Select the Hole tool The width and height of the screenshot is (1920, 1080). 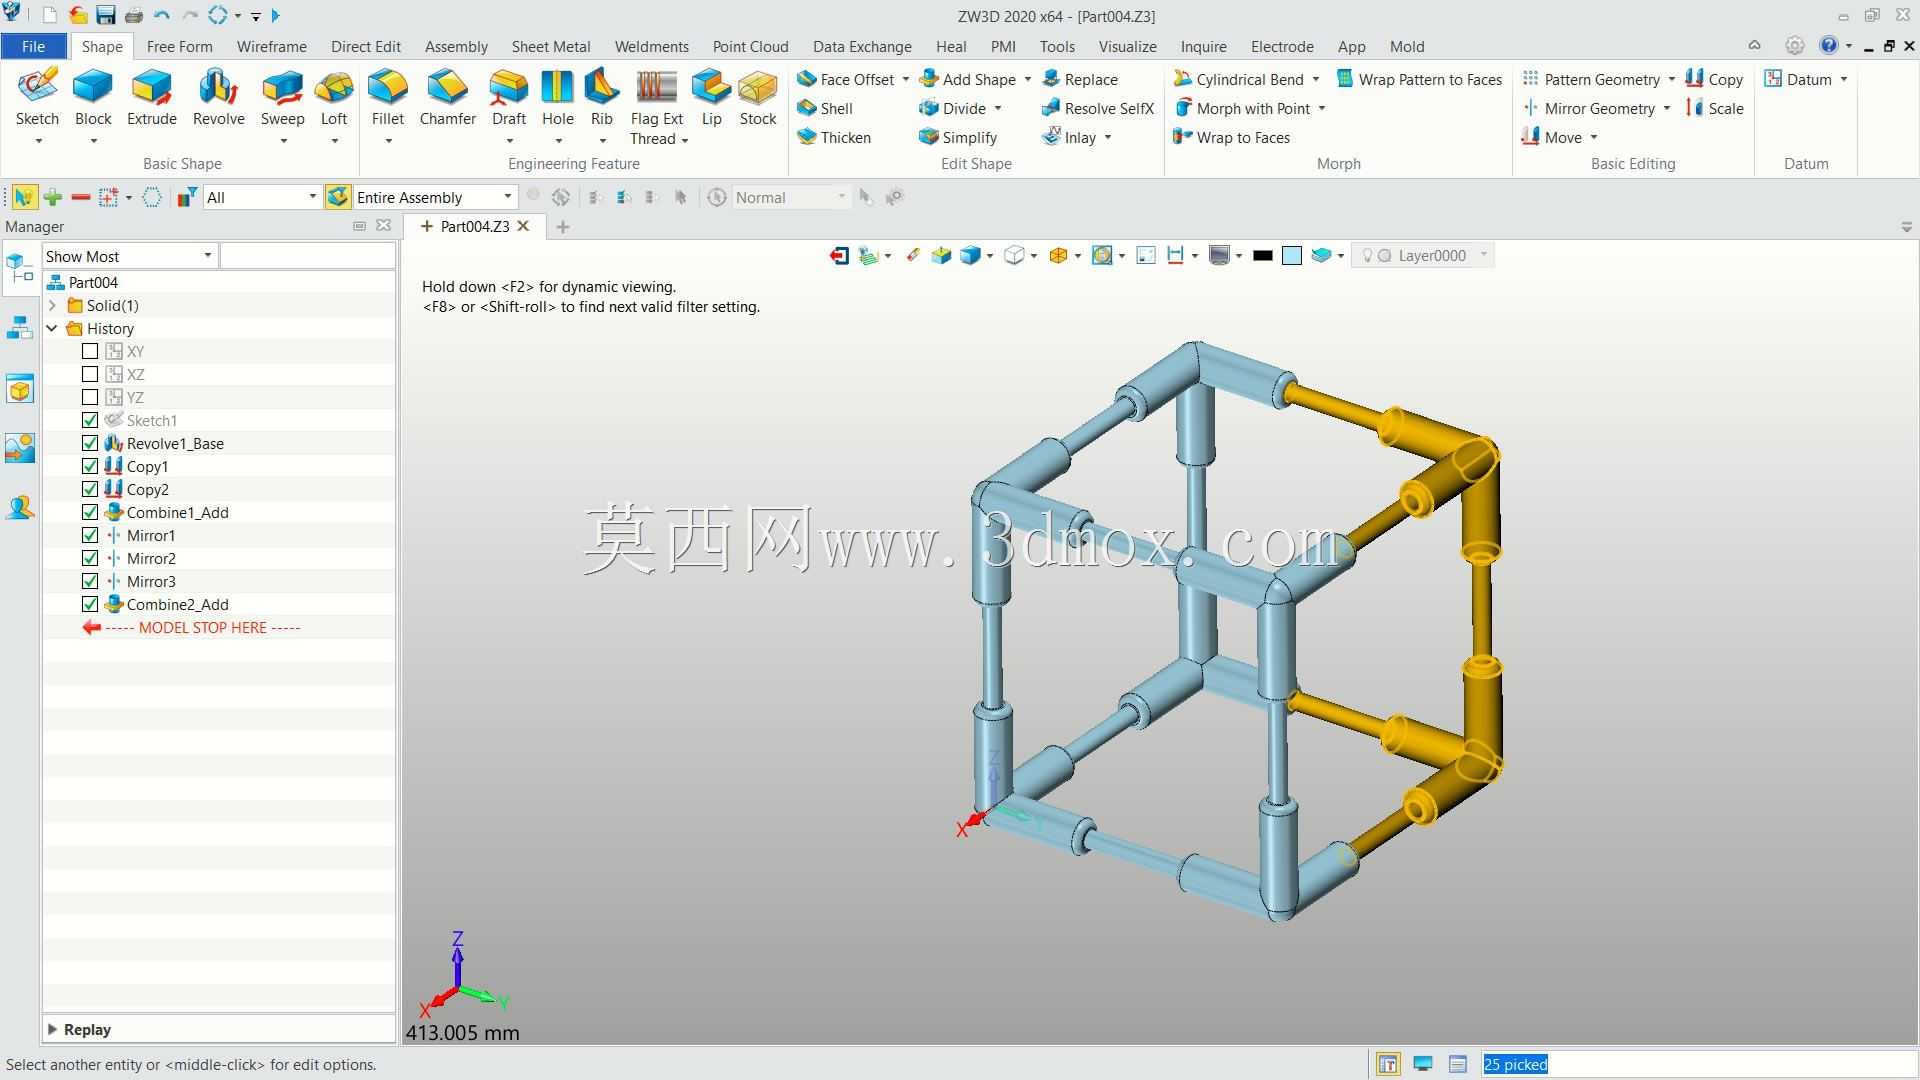pyautogui.click(x=557, y=98)
